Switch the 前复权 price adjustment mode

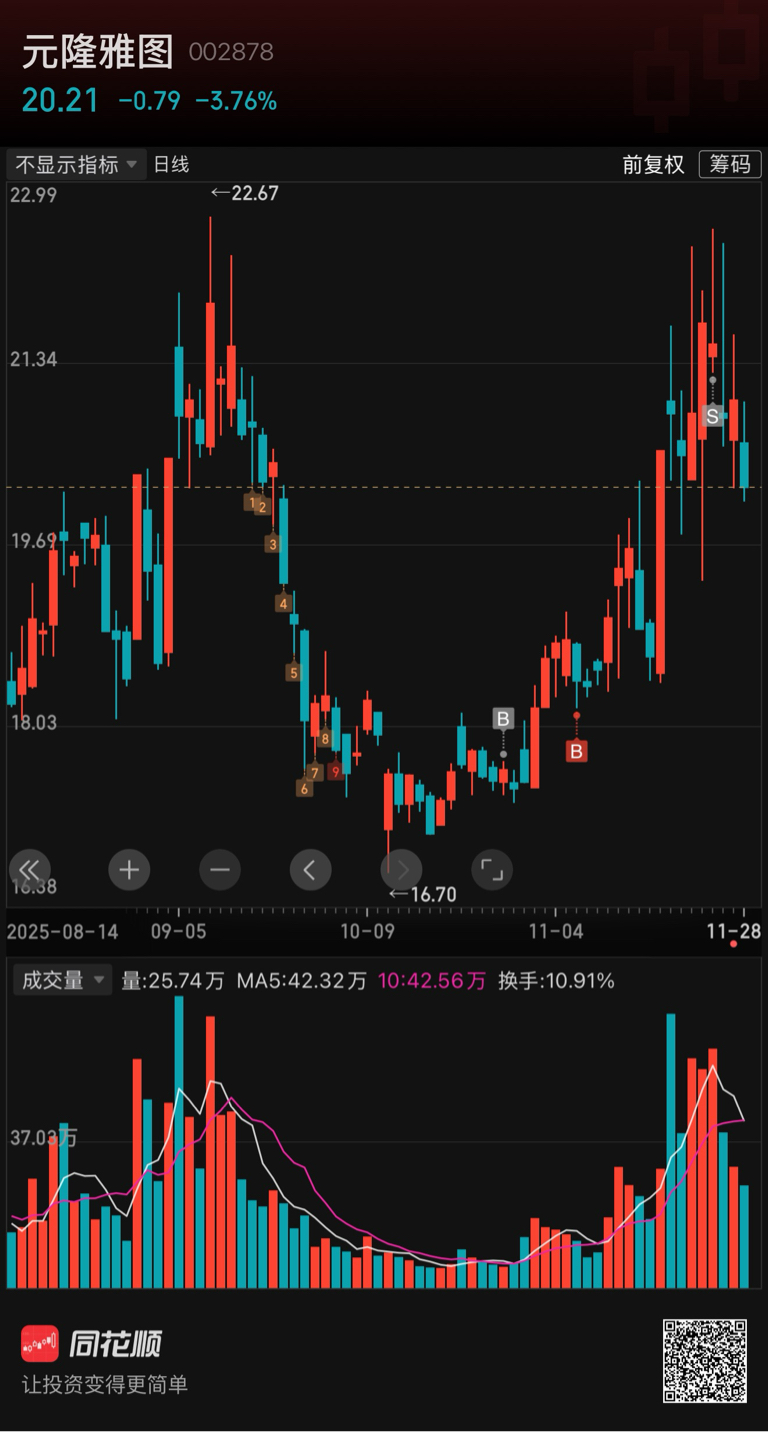[x=653, y=164]
